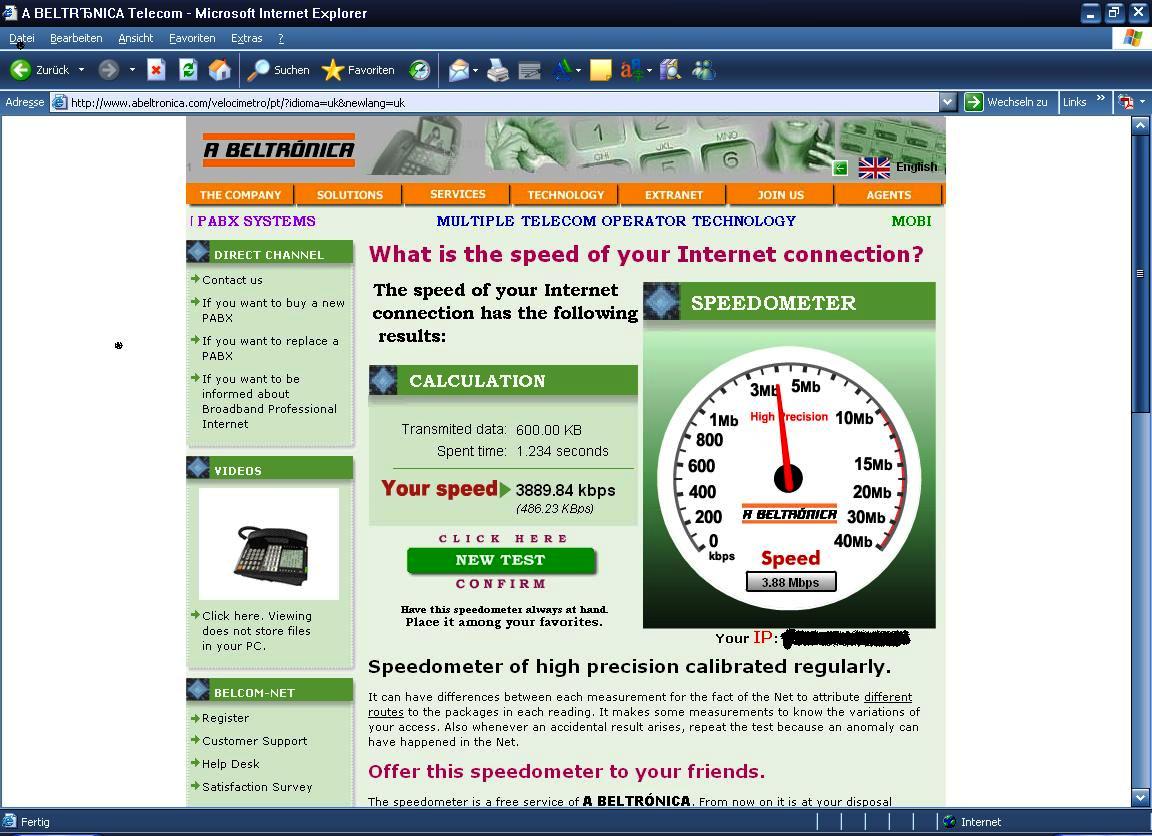Click the Internet zone status bar indicator
This screenshot has height=836, width=1152.
click(972, 822)
